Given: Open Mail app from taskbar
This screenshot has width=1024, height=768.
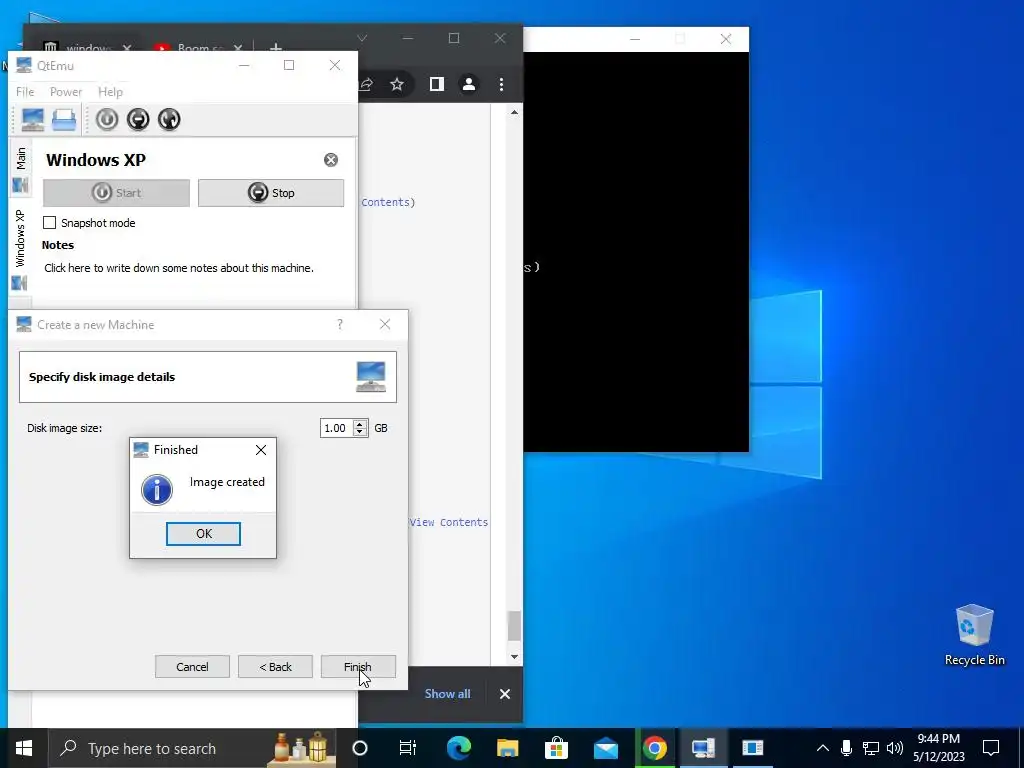Looking at the screenshot, I should pos(605,748).
